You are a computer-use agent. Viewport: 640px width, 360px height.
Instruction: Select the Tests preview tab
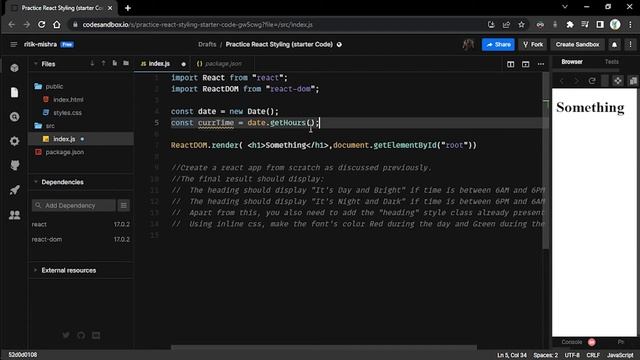(611, 62)
